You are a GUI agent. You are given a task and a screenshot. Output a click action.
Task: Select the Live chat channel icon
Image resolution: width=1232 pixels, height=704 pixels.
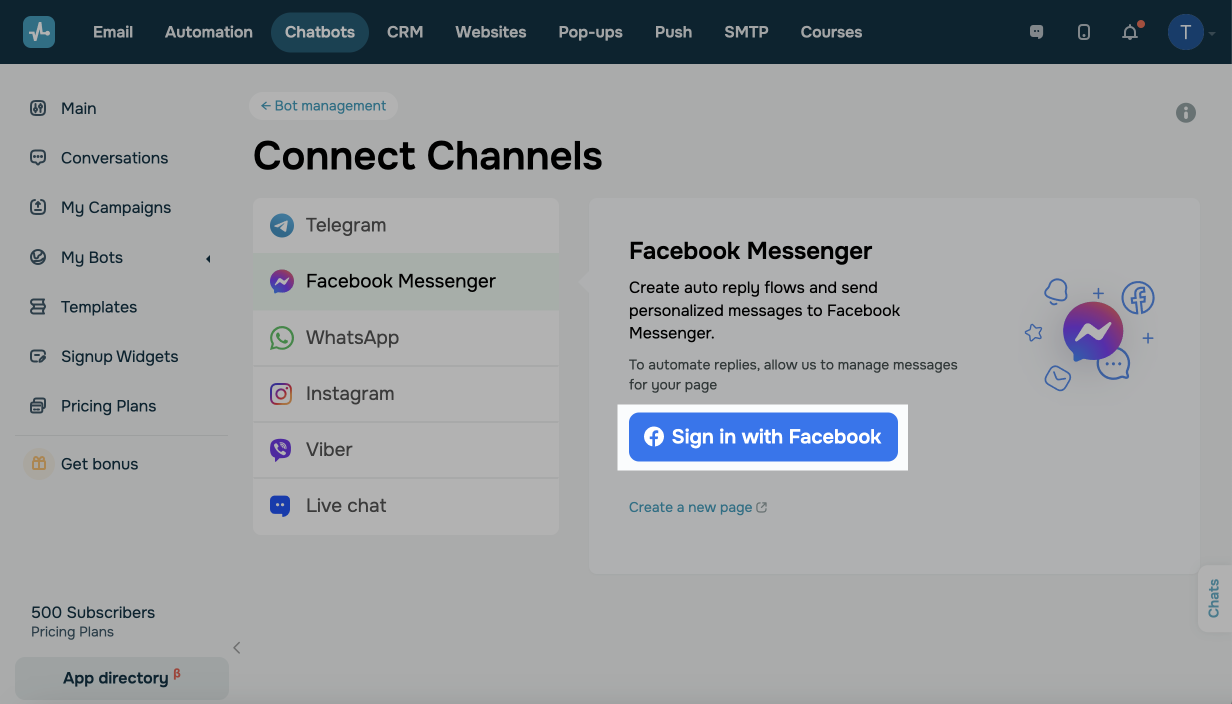pyautogui.click(x=281, y=505)
